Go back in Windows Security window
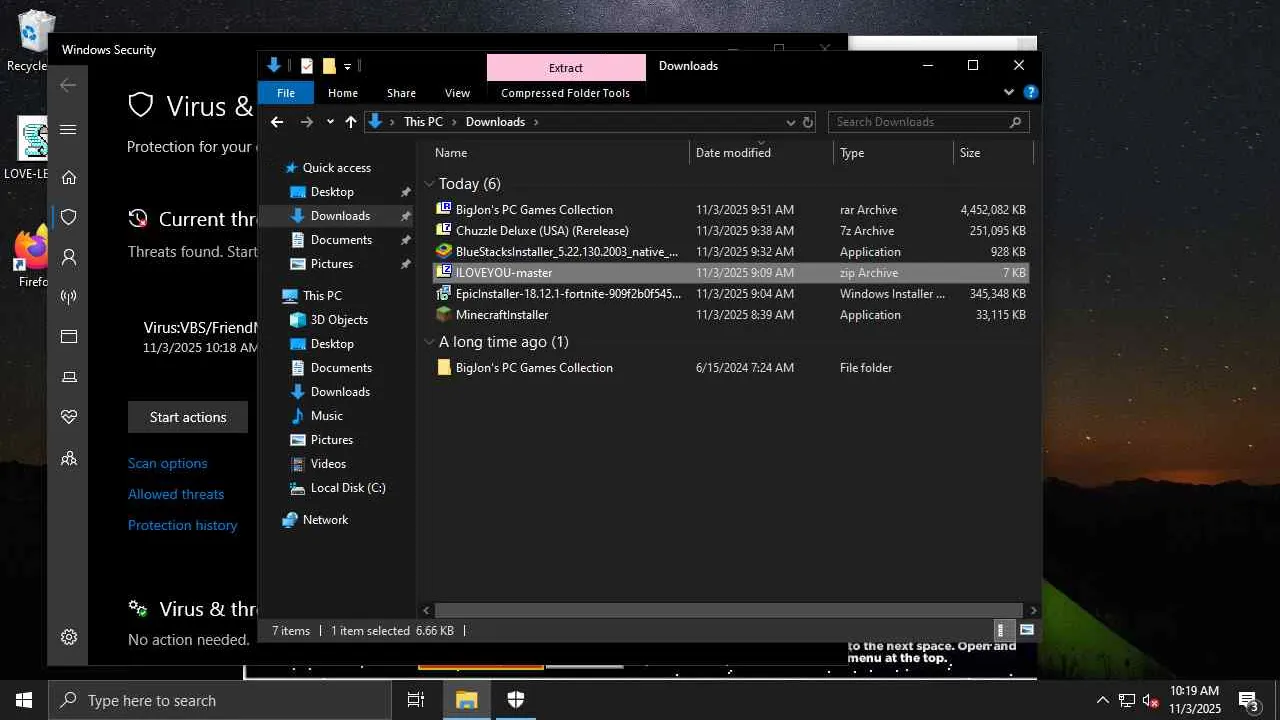 [x=68, y=86]
